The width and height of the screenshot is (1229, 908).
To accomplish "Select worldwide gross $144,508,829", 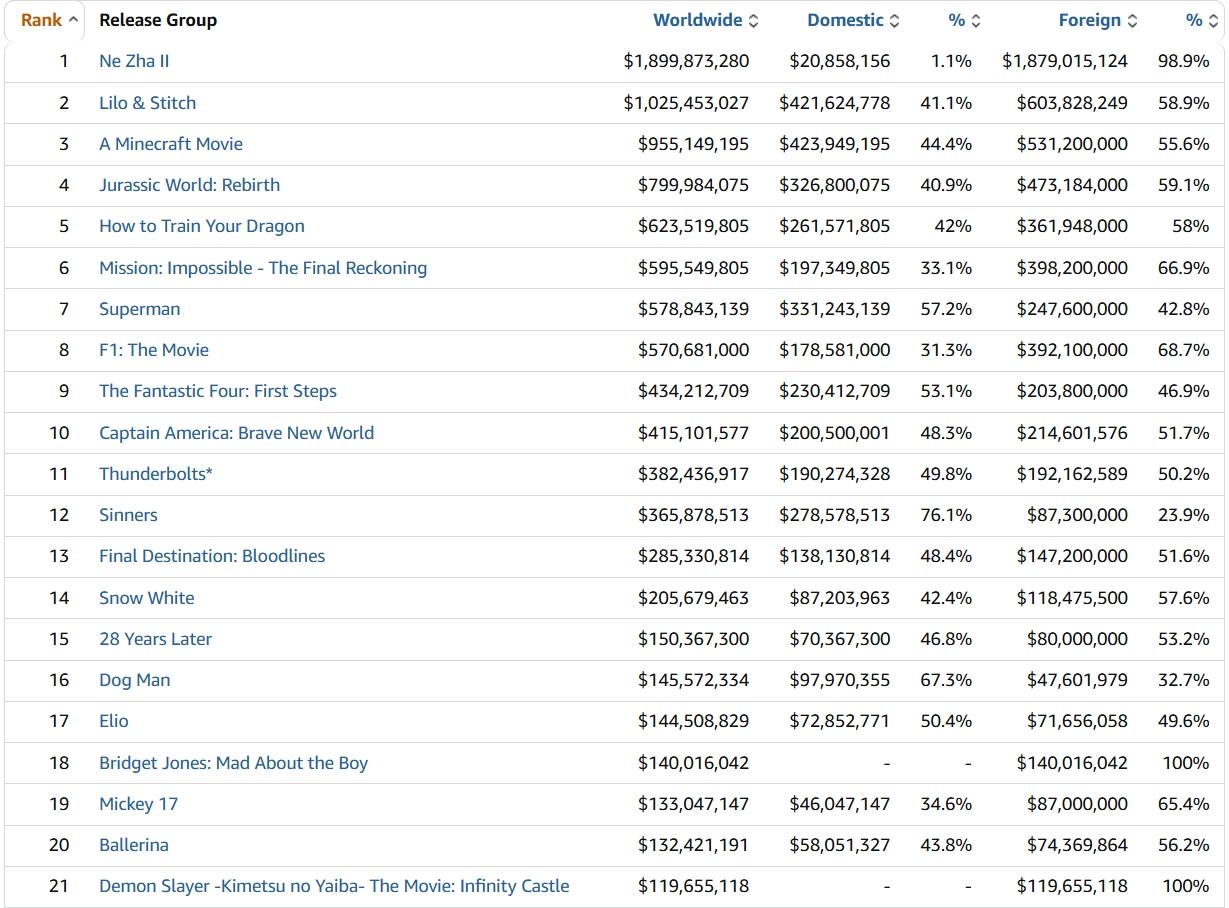I will [x=693, y=721].
